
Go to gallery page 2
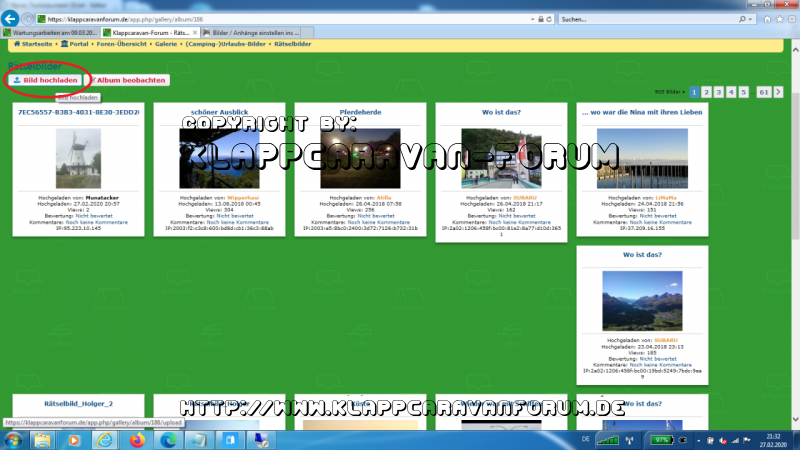pos(707,92)
